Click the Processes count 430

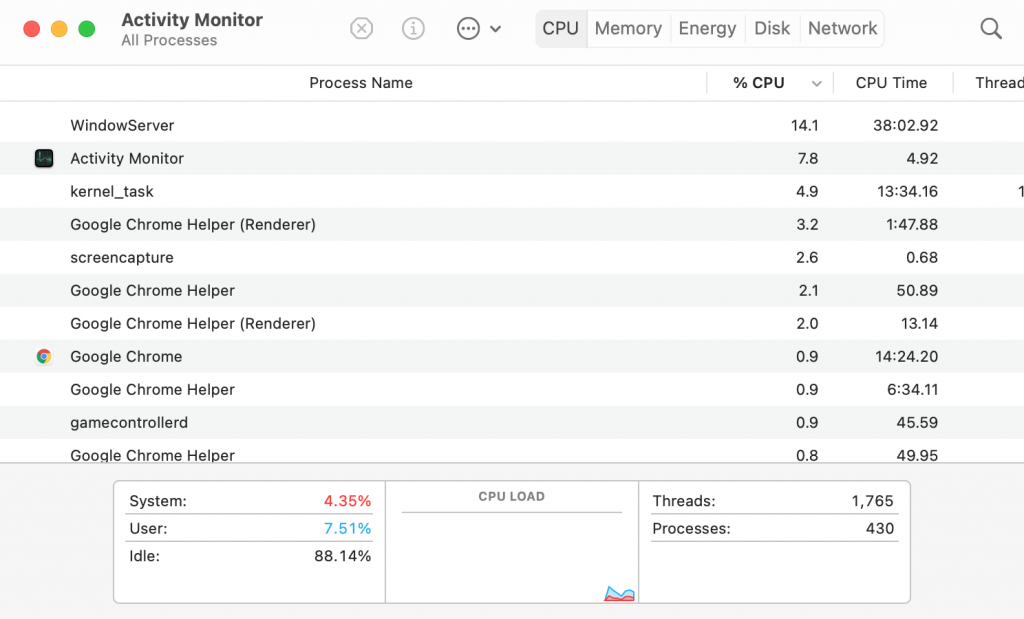coord(880,528)
